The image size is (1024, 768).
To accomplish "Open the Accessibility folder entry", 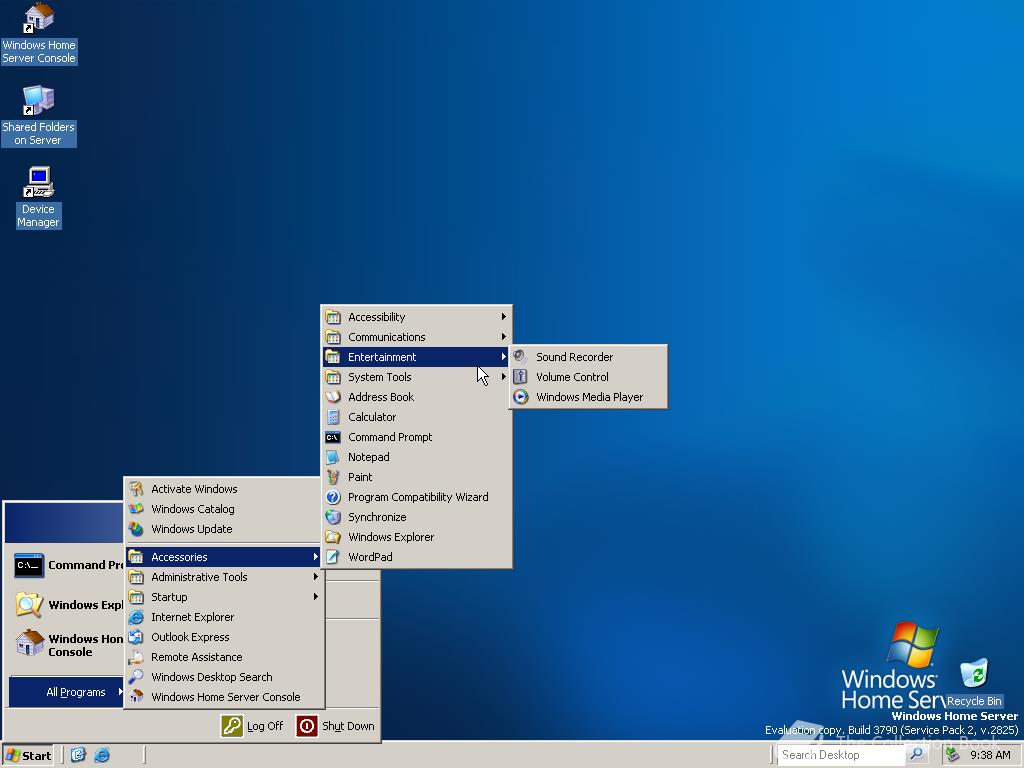I will (x=416, y=317).
